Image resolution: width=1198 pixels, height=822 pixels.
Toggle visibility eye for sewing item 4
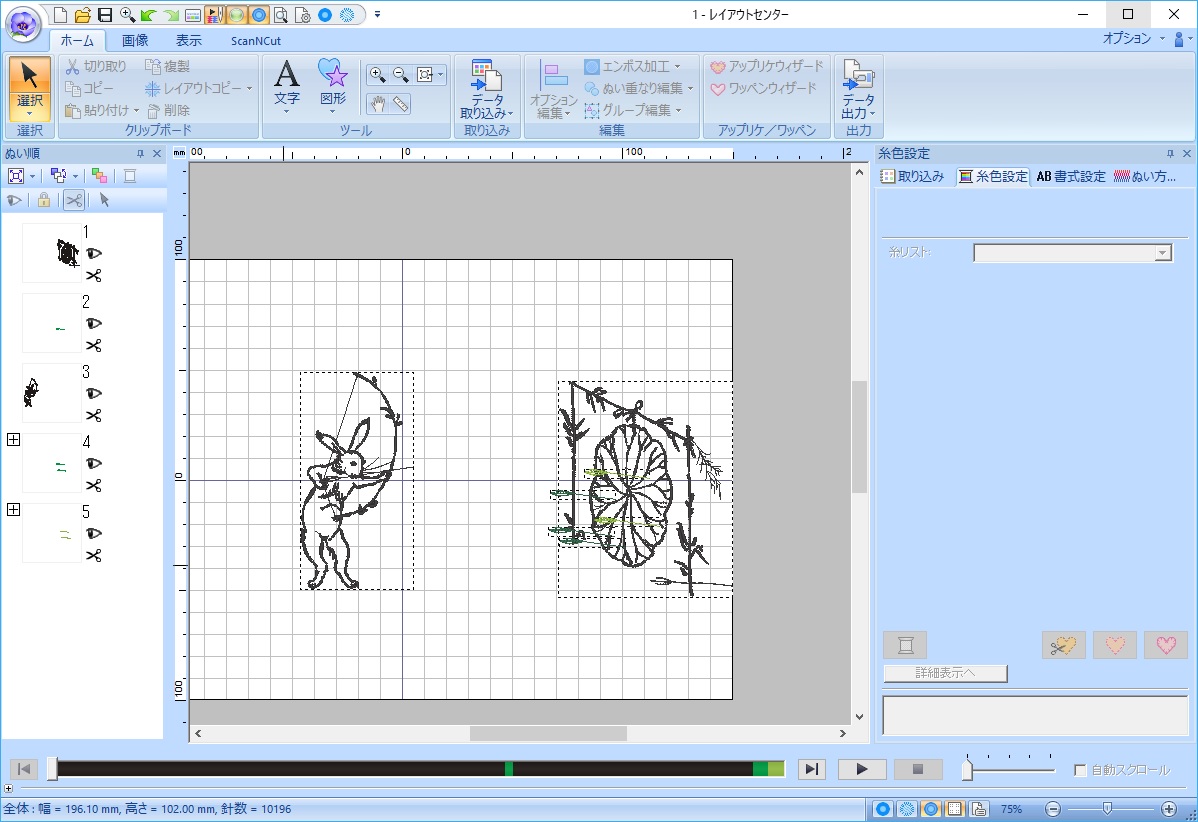(94, 464)
